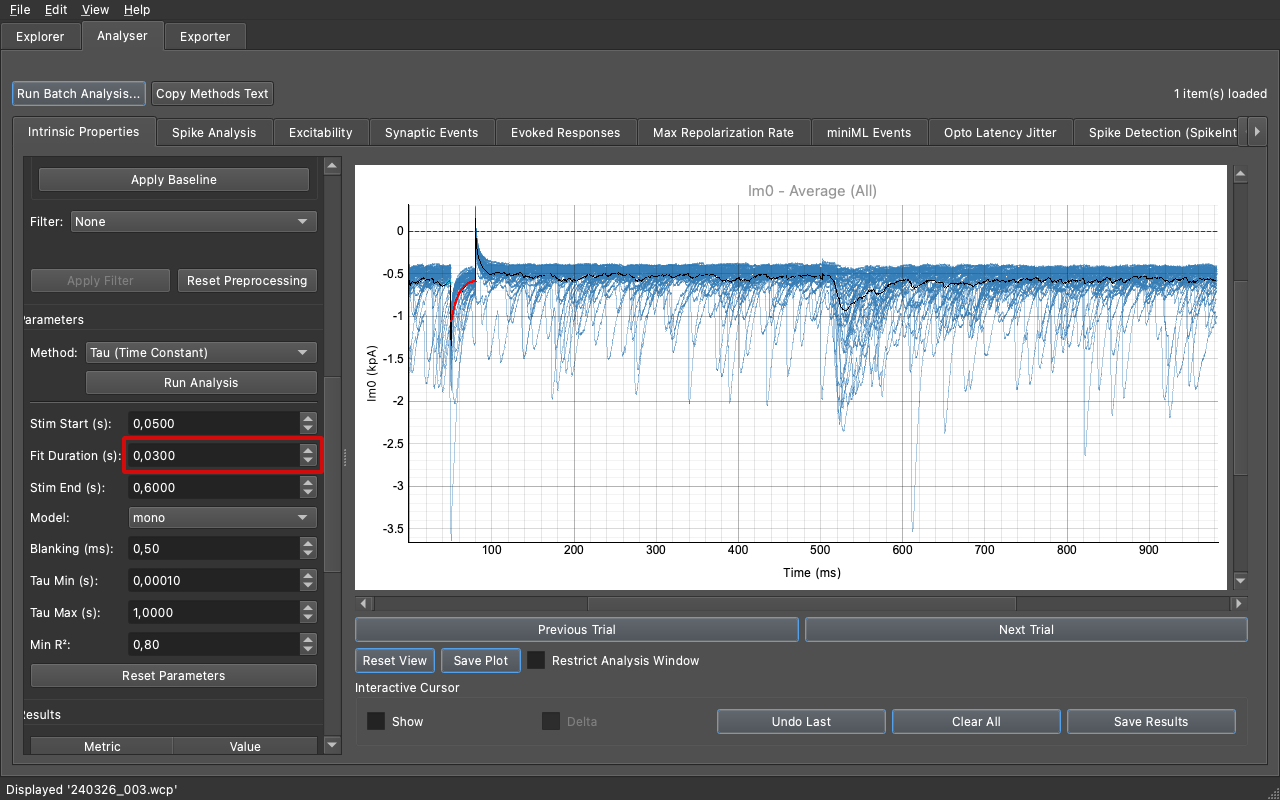This screenshot has height=800, width=1280.
Task: Click the Tau Min value field
Action: point(213,581)
